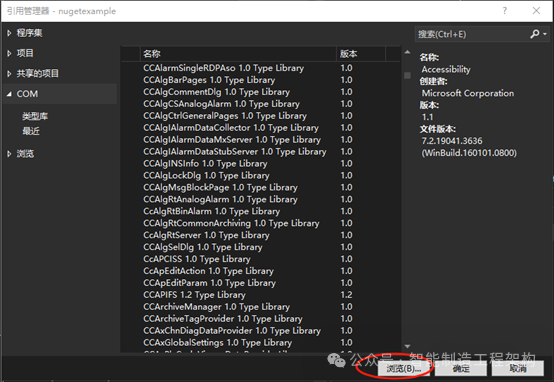This screenshot has width=554, height=382.
Task: Collapse the COM category
Action: (x=9, y=94)
